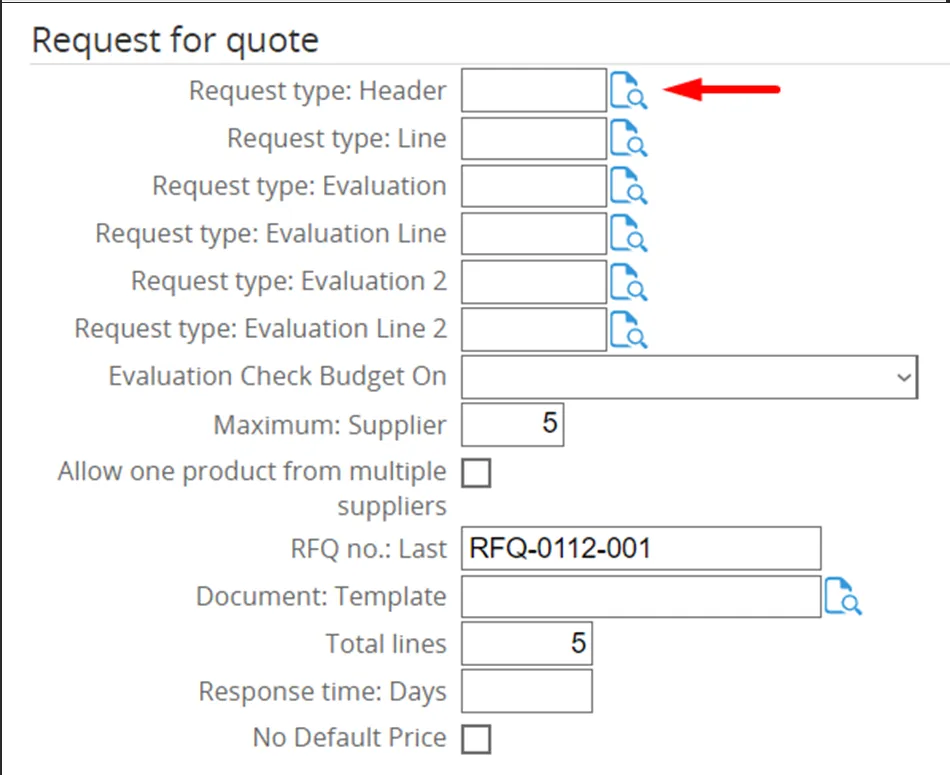This screenshot has width=950, height=775.
Task: Expand the Evaluation Check Budget On dropdown
Action: pos(689,377)
